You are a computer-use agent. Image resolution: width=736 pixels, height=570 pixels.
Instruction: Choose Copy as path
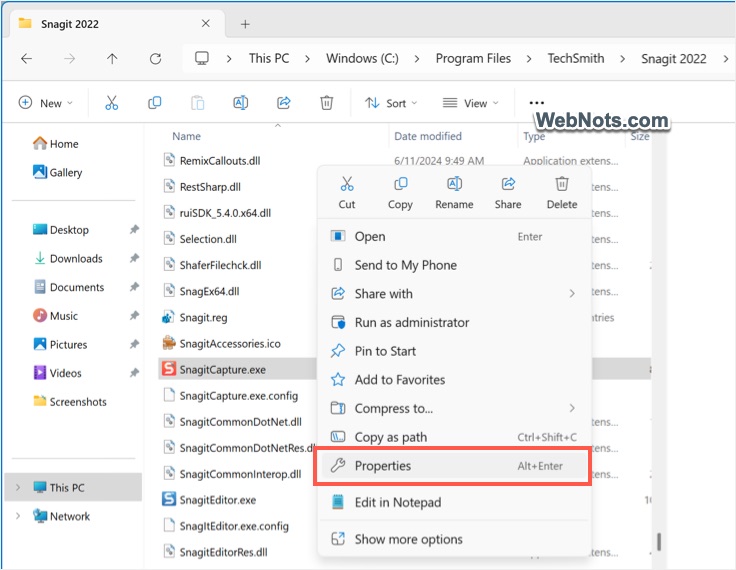click(453, 437)
